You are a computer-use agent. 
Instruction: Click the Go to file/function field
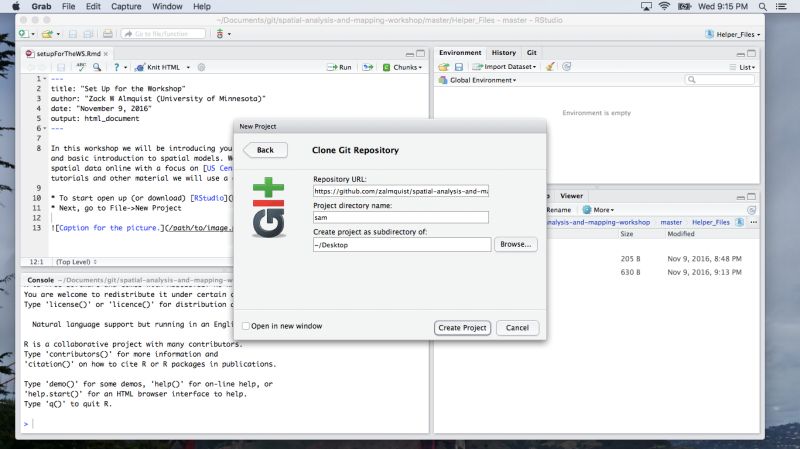(x=163, y=34)
